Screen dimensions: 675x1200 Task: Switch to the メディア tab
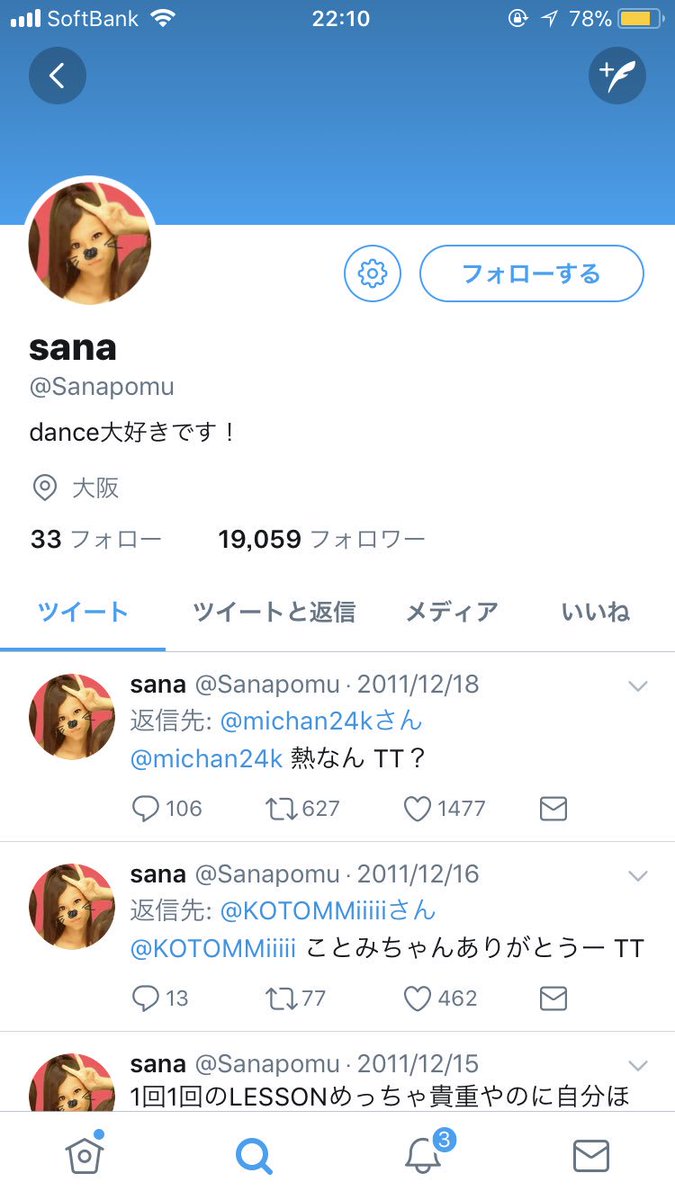click(x=451, y=612)
